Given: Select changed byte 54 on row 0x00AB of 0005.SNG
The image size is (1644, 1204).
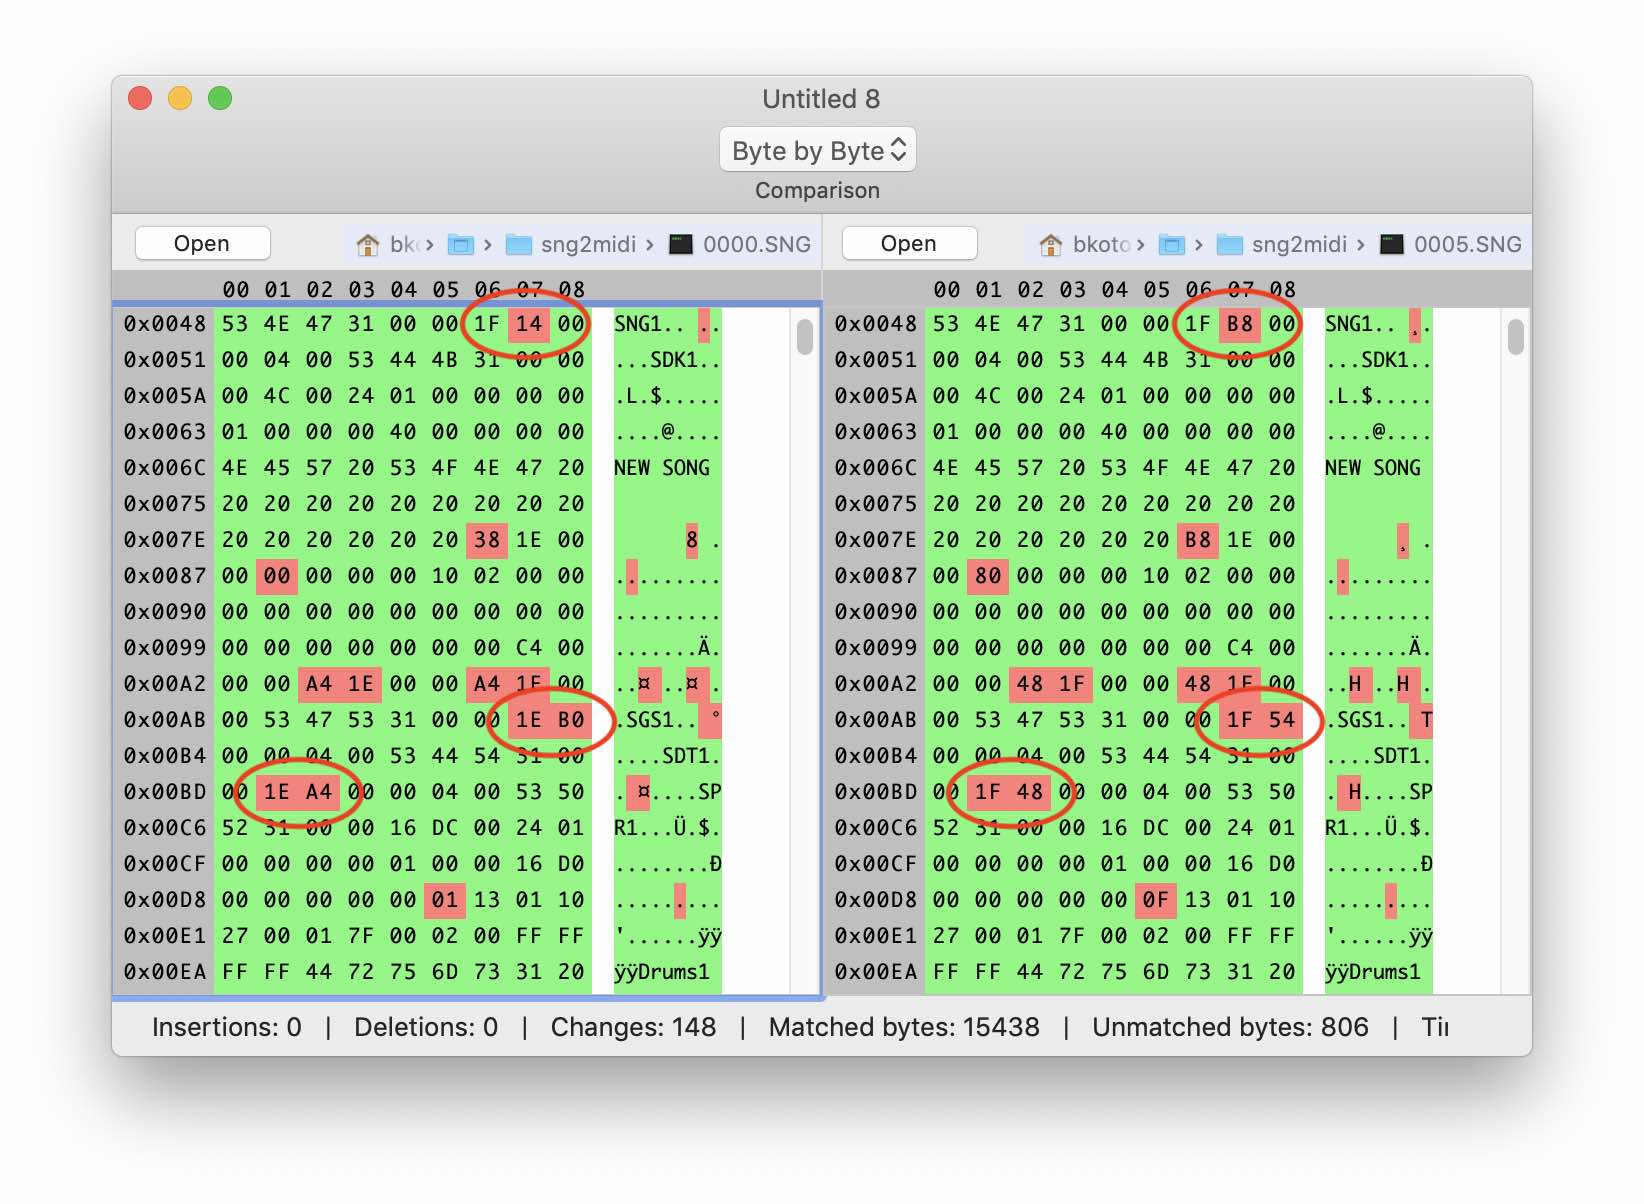Looking at the screenshot, I should pyautogui.click(x=1282, y=720).
